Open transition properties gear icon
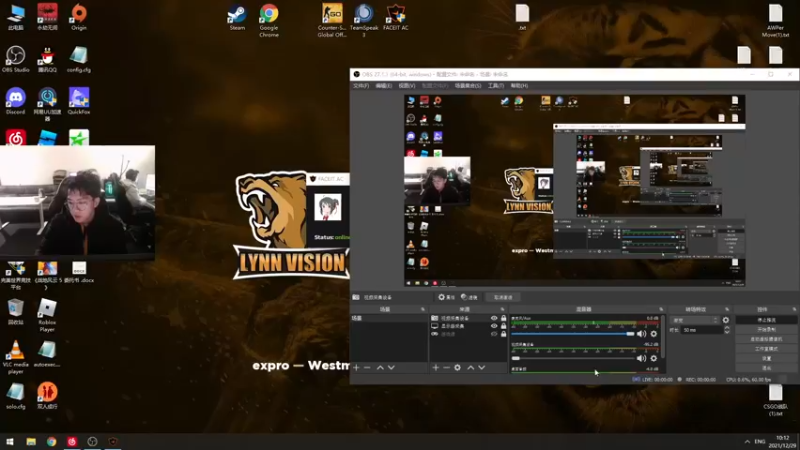The image size is (800, 450). point(726,320)
